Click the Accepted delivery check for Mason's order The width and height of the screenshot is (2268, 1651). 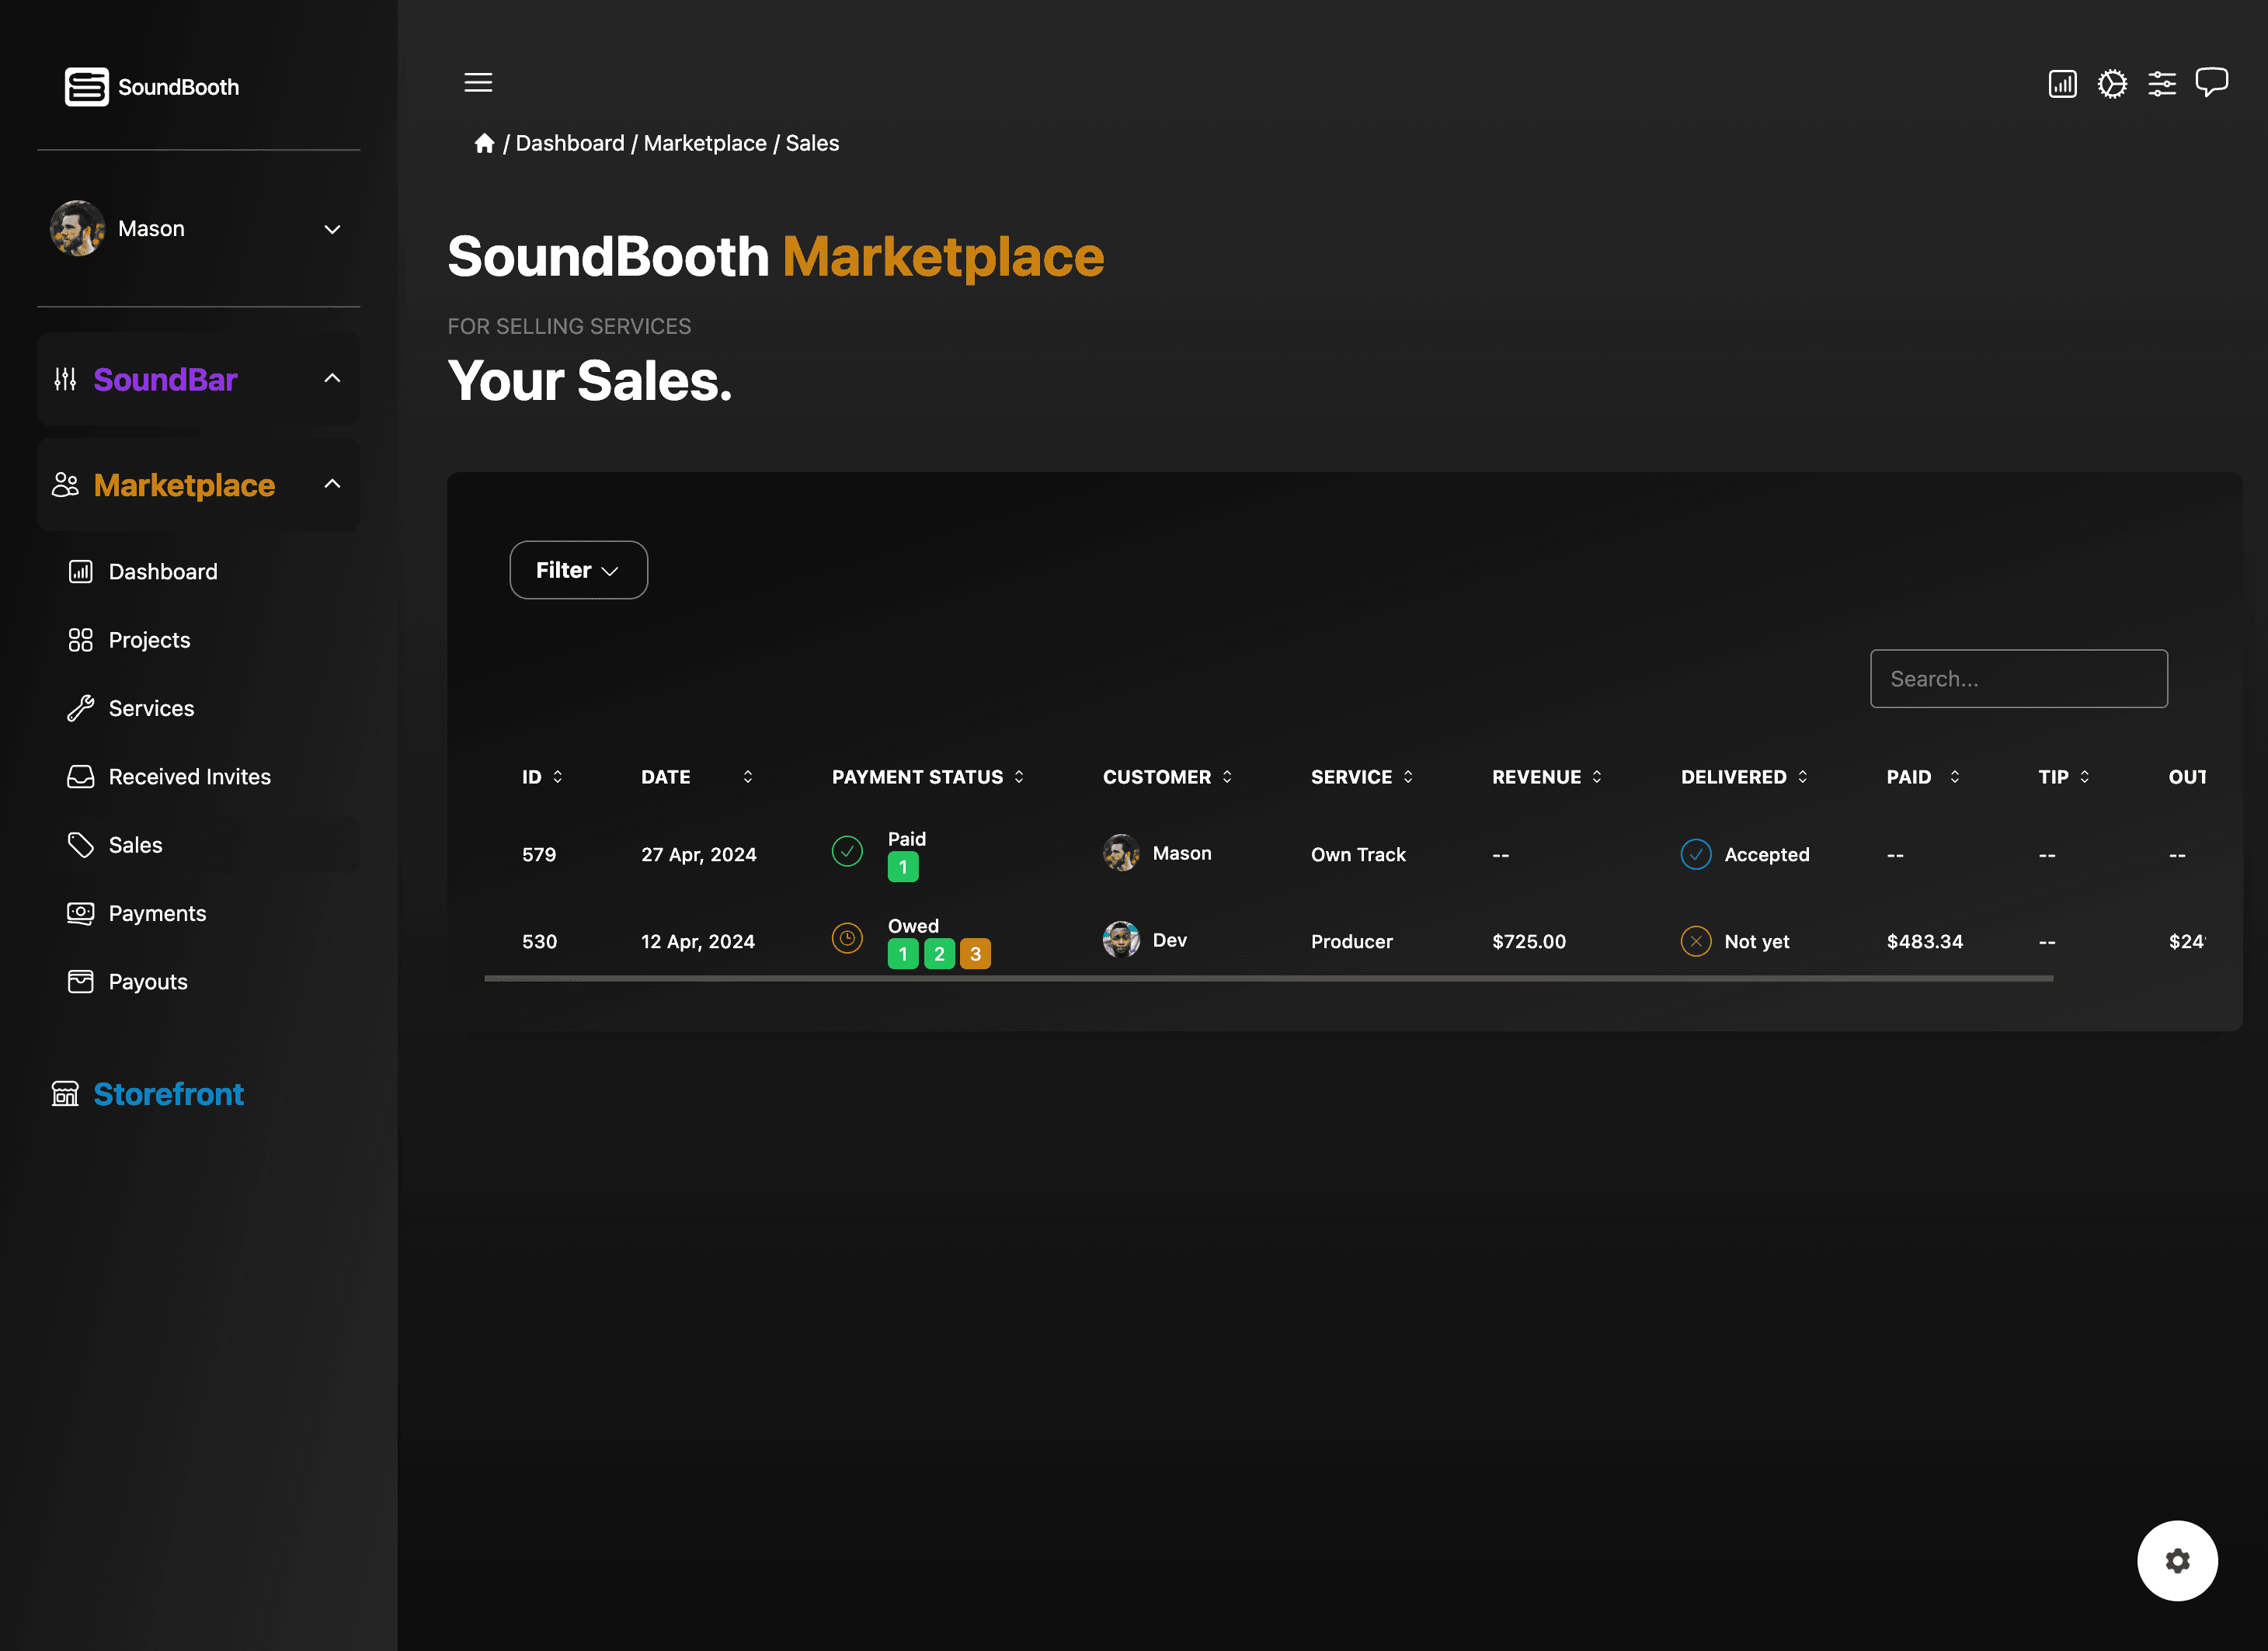[1695, 854]
